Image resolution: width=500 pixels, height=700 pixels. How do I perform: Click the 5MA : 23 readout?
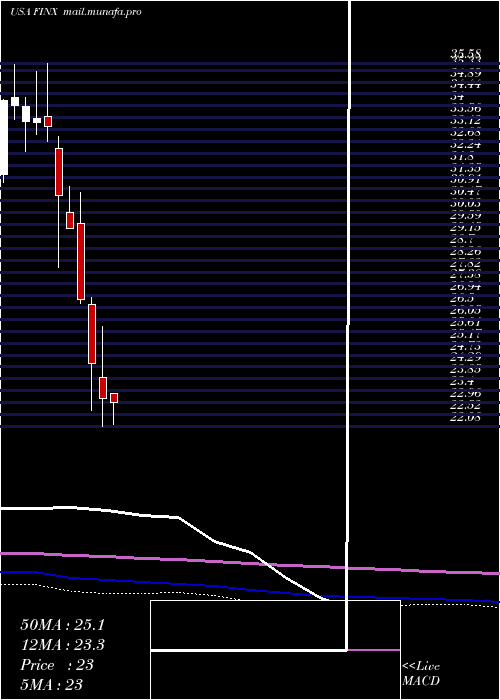pos(51,685)
